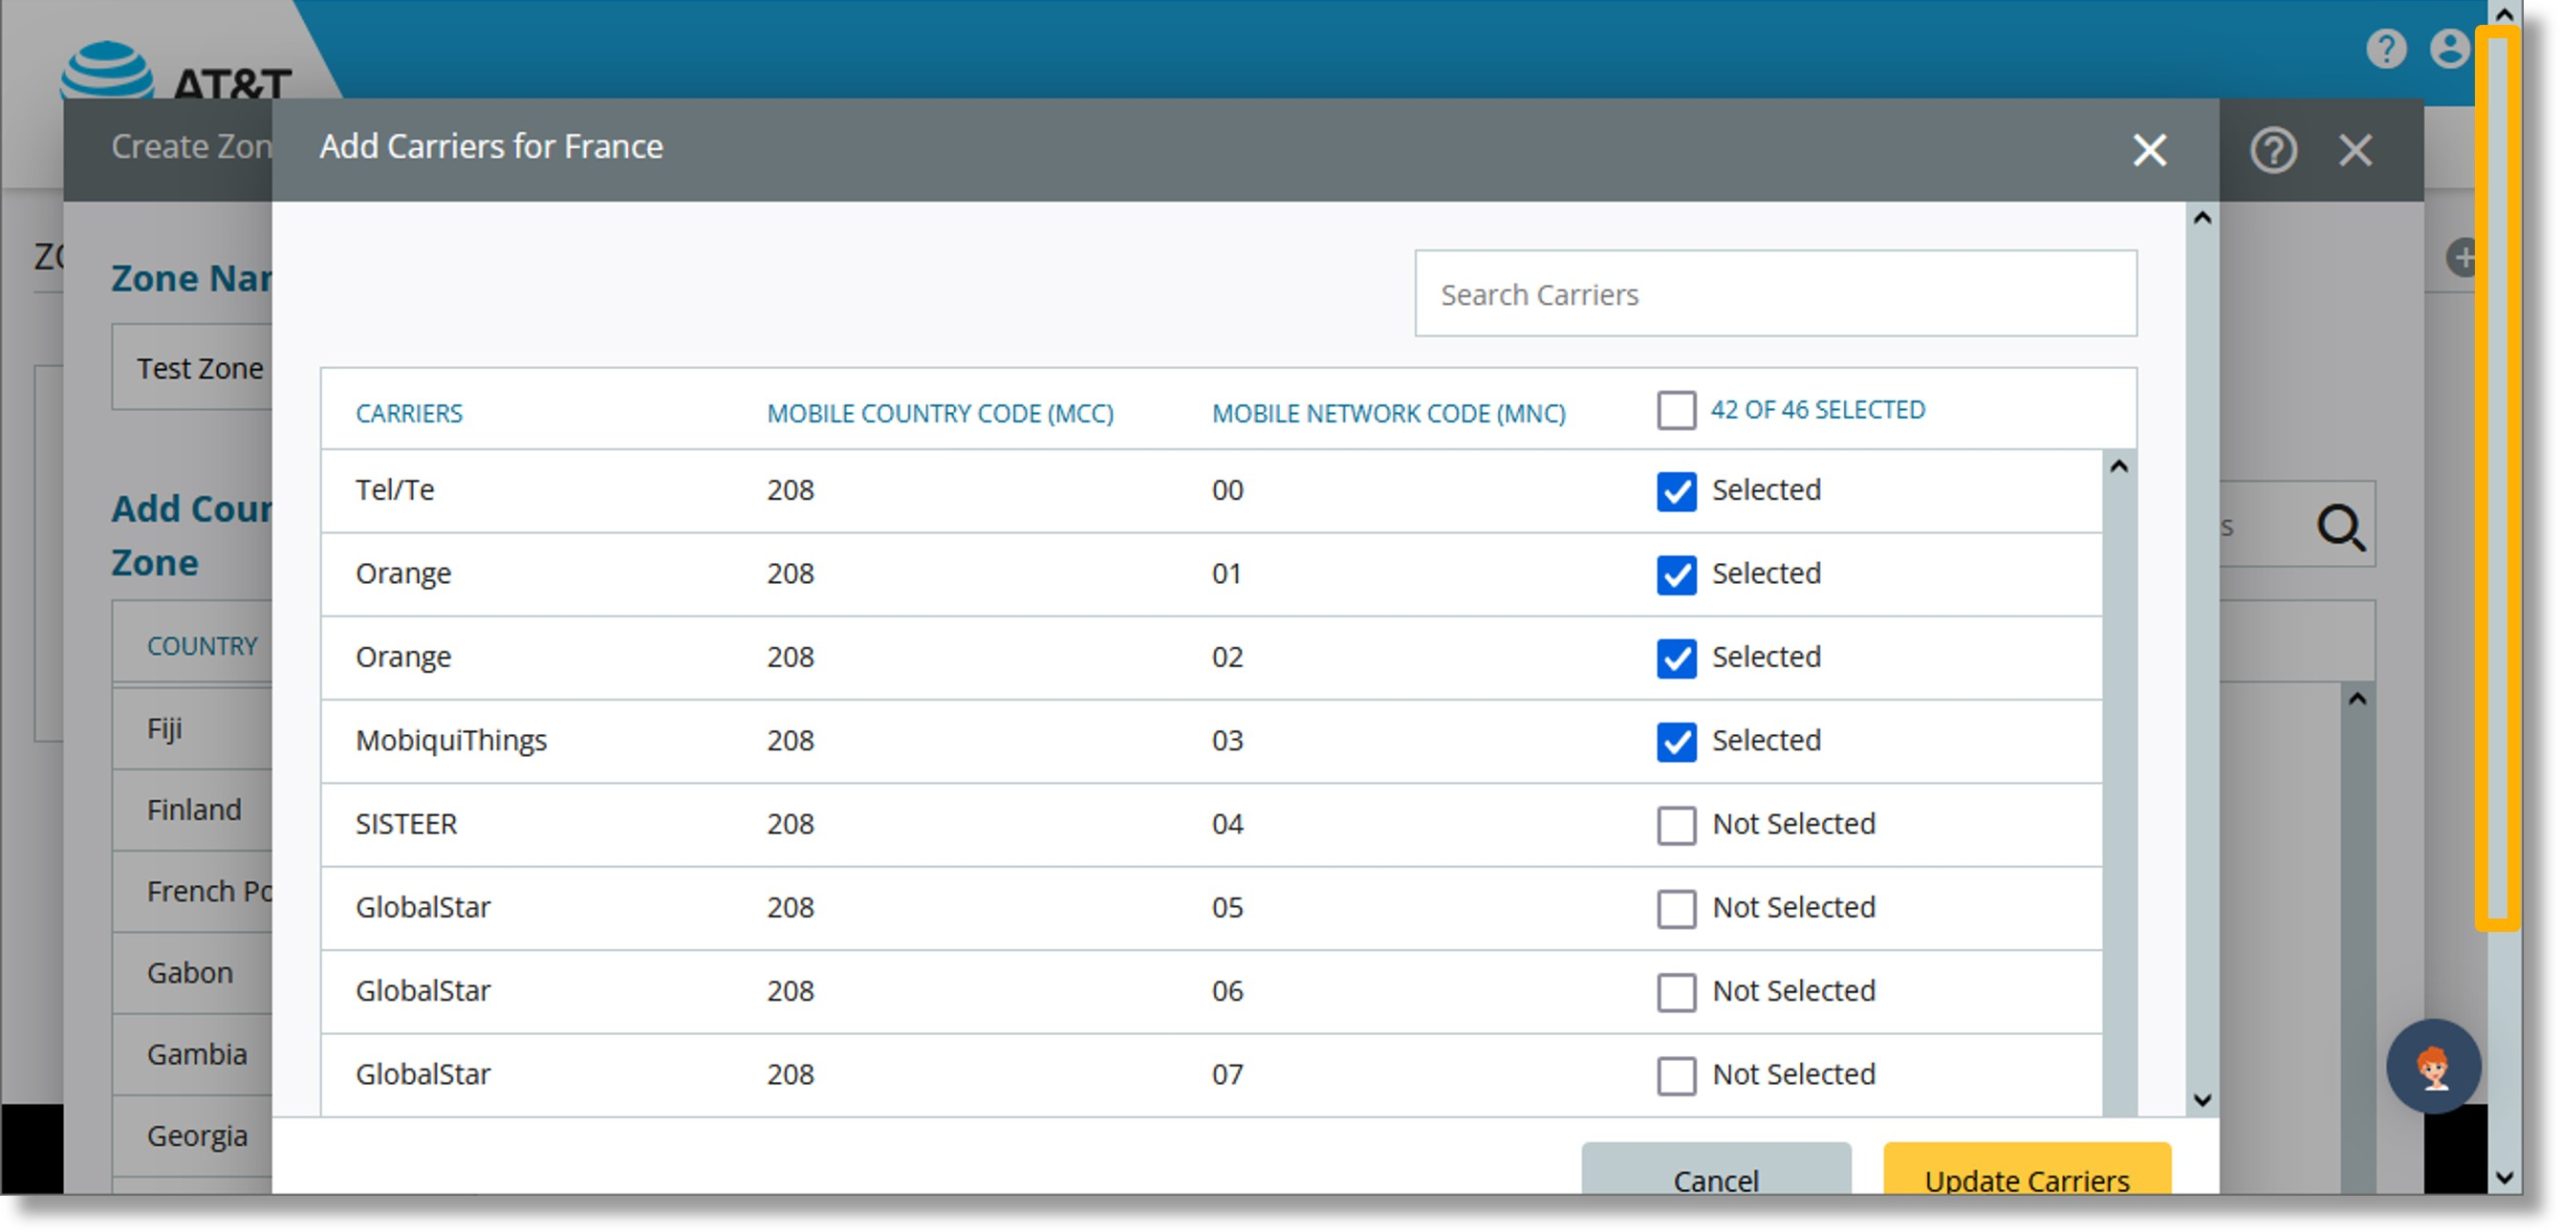Click the plus add icon at right edge
The height and width of the screenshot is (1232, 2560).
click(x=2462, y=257)
